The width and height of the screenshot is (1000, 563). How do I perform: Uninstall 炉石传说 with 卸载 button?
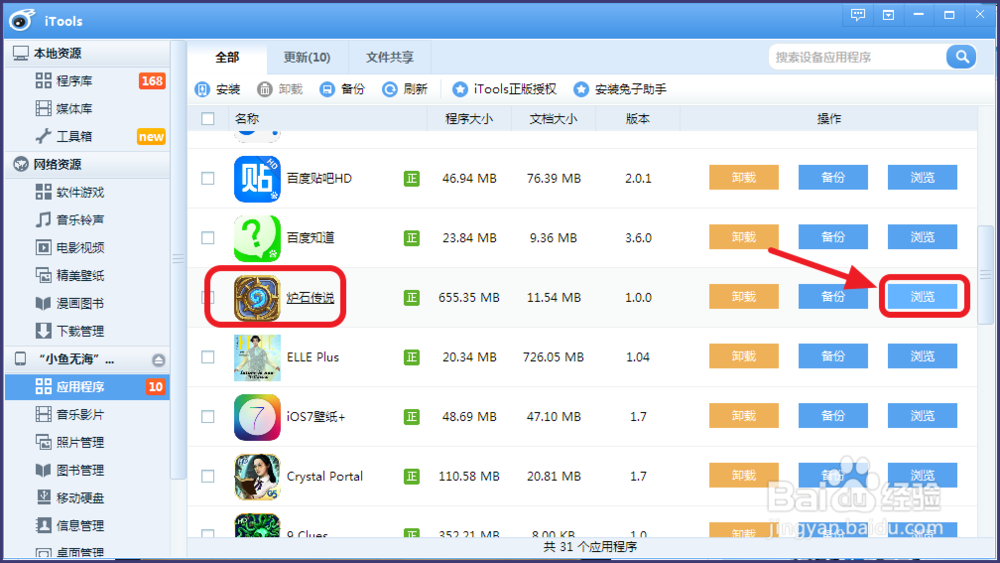click(744, 296)
